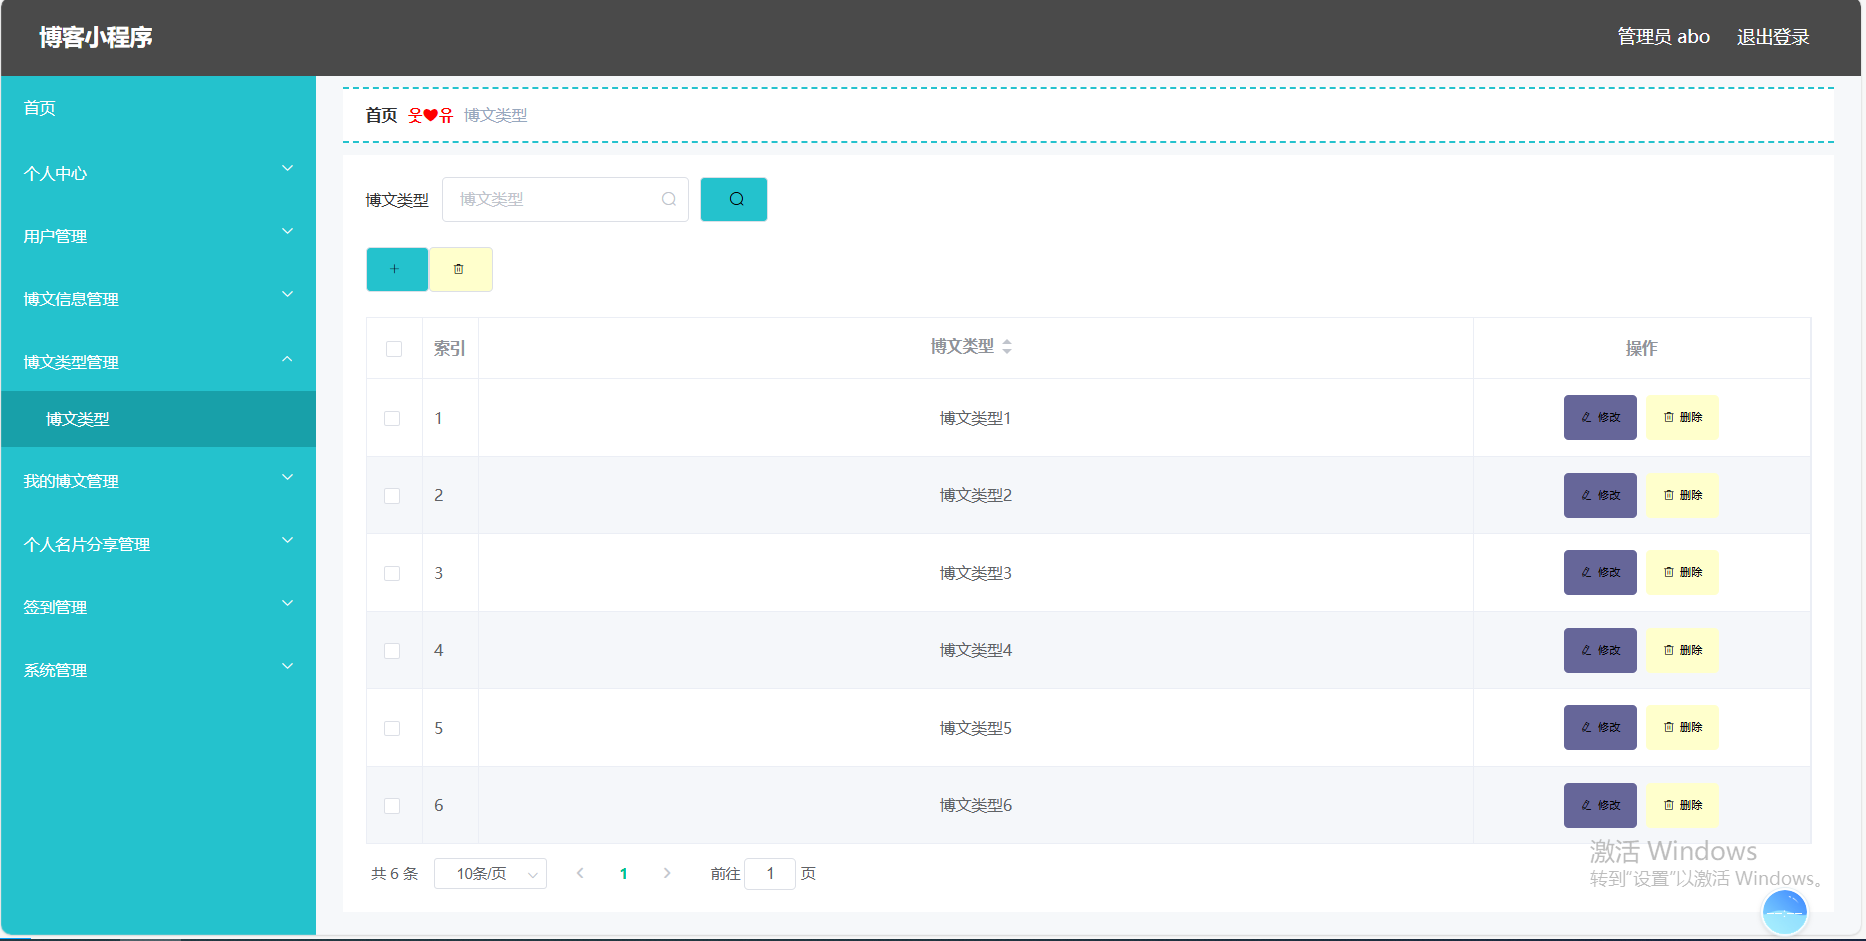The image size is (1866, 941).
Task: Expand the 用户管理 sidebar menu
Action: point(158,236)
